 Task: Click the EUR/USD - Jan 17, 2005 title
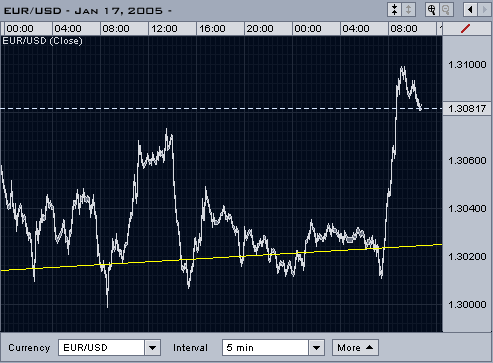click(x=87, y=11)
